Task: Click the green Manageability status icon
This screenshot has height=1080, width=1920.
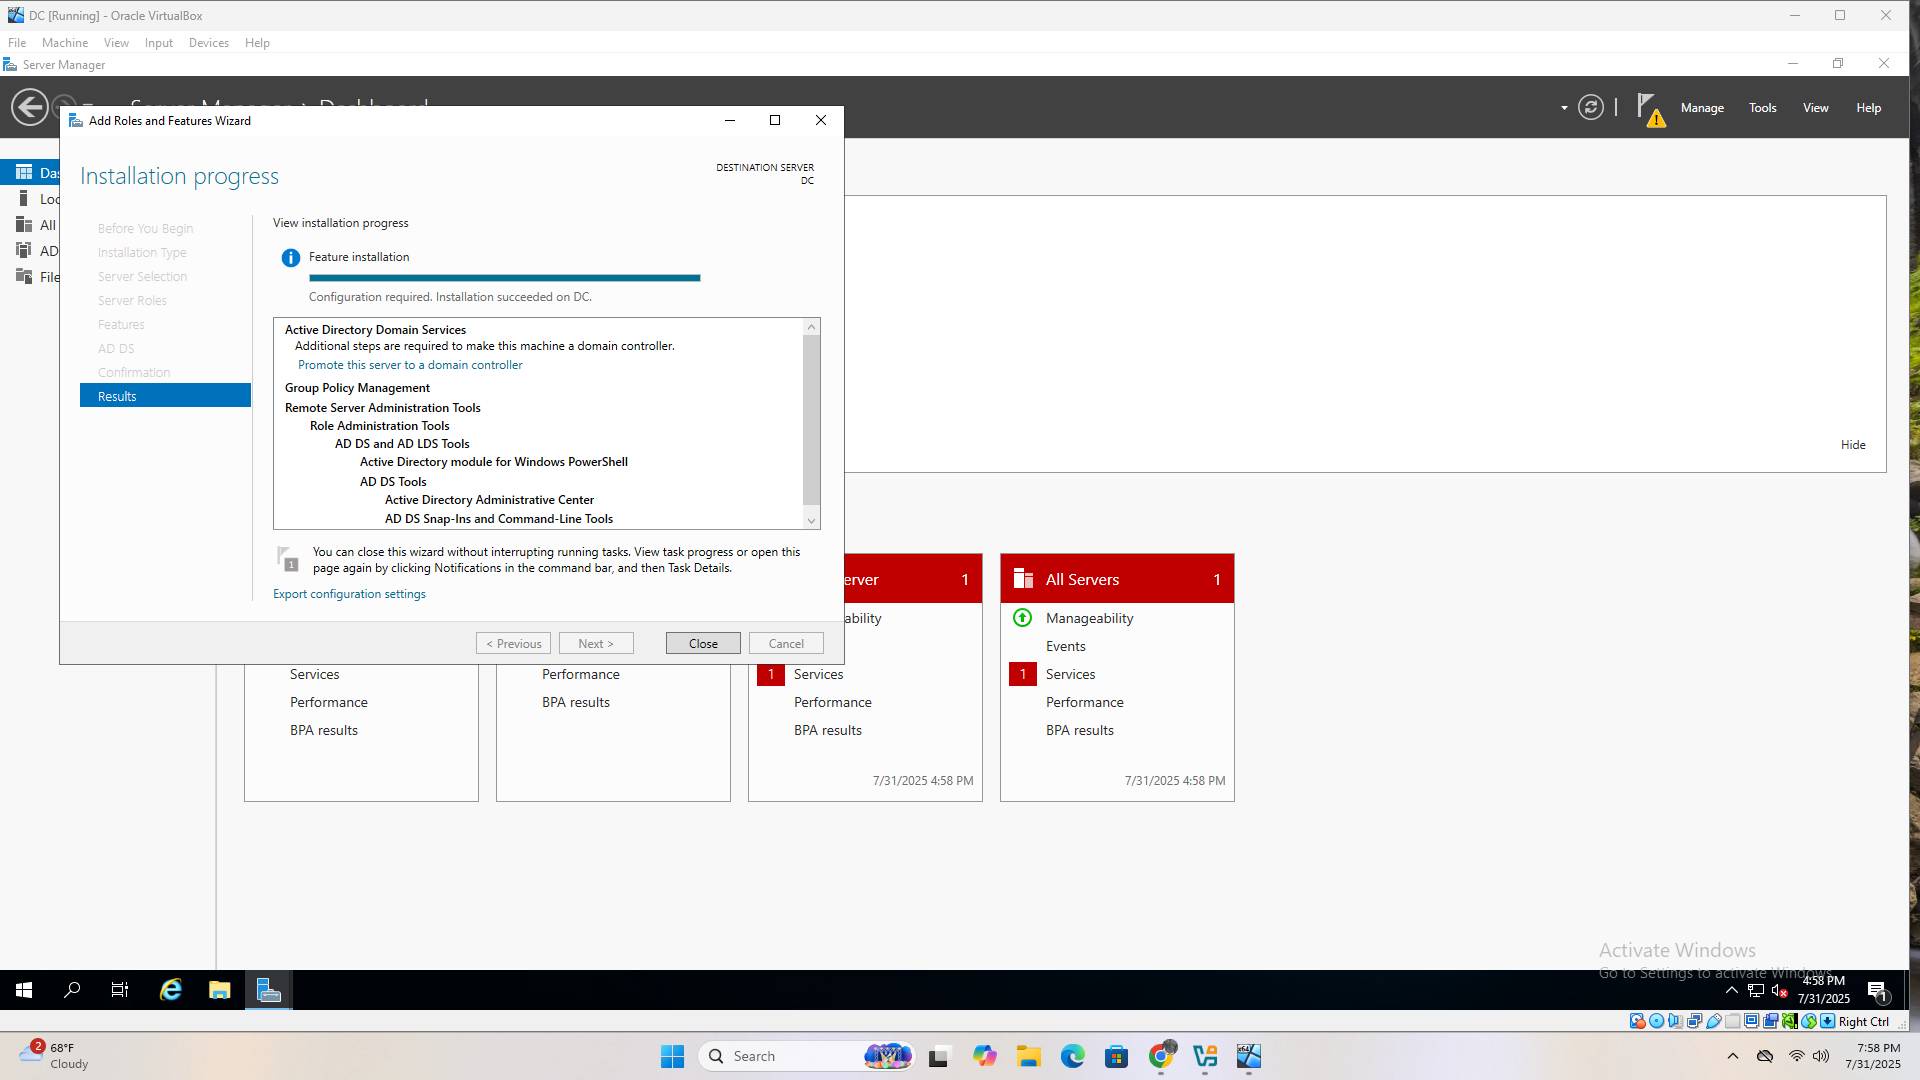Action: click(1022, 618)
